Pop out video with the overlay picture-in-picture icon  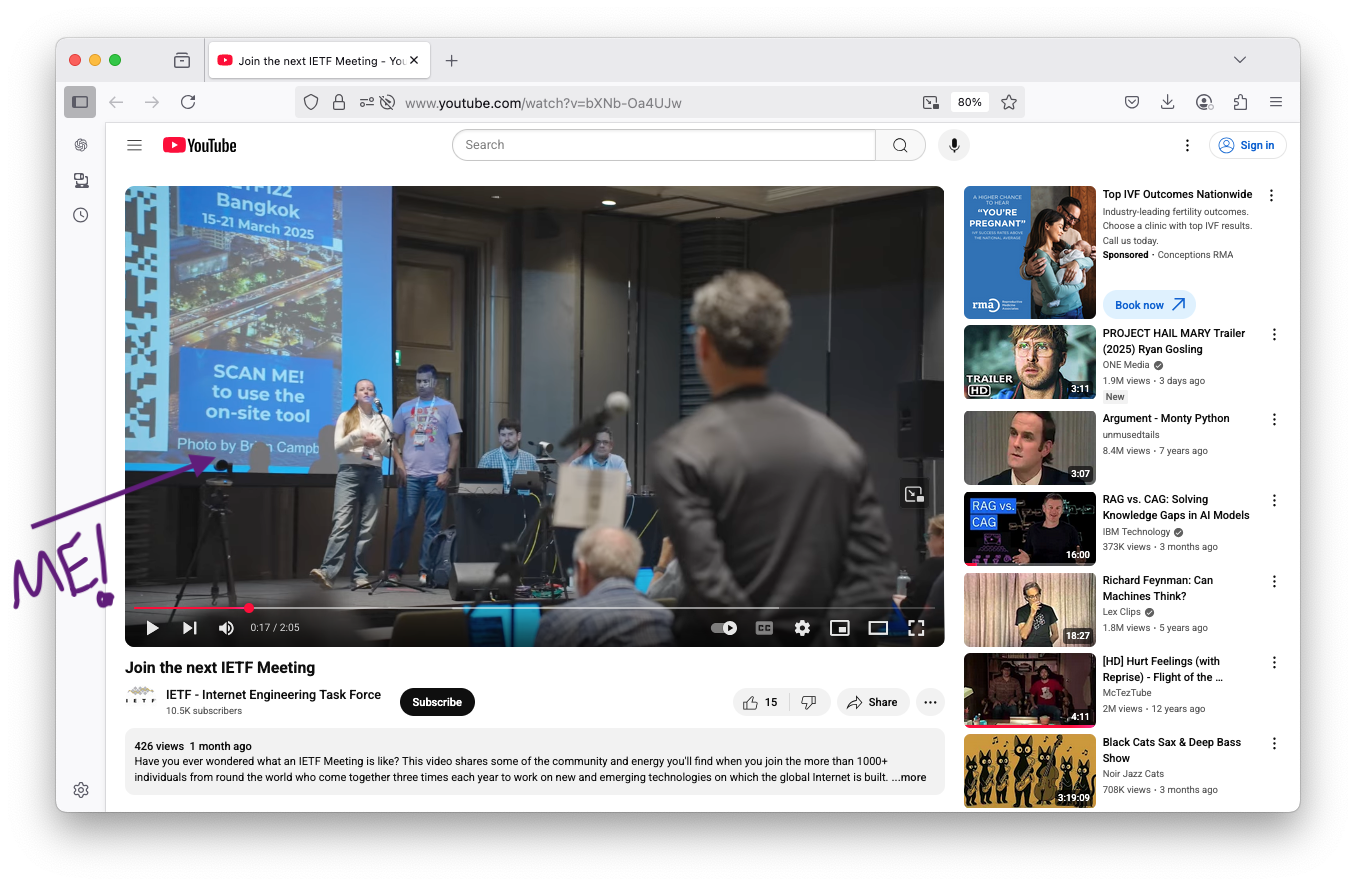tap(913, 493)
